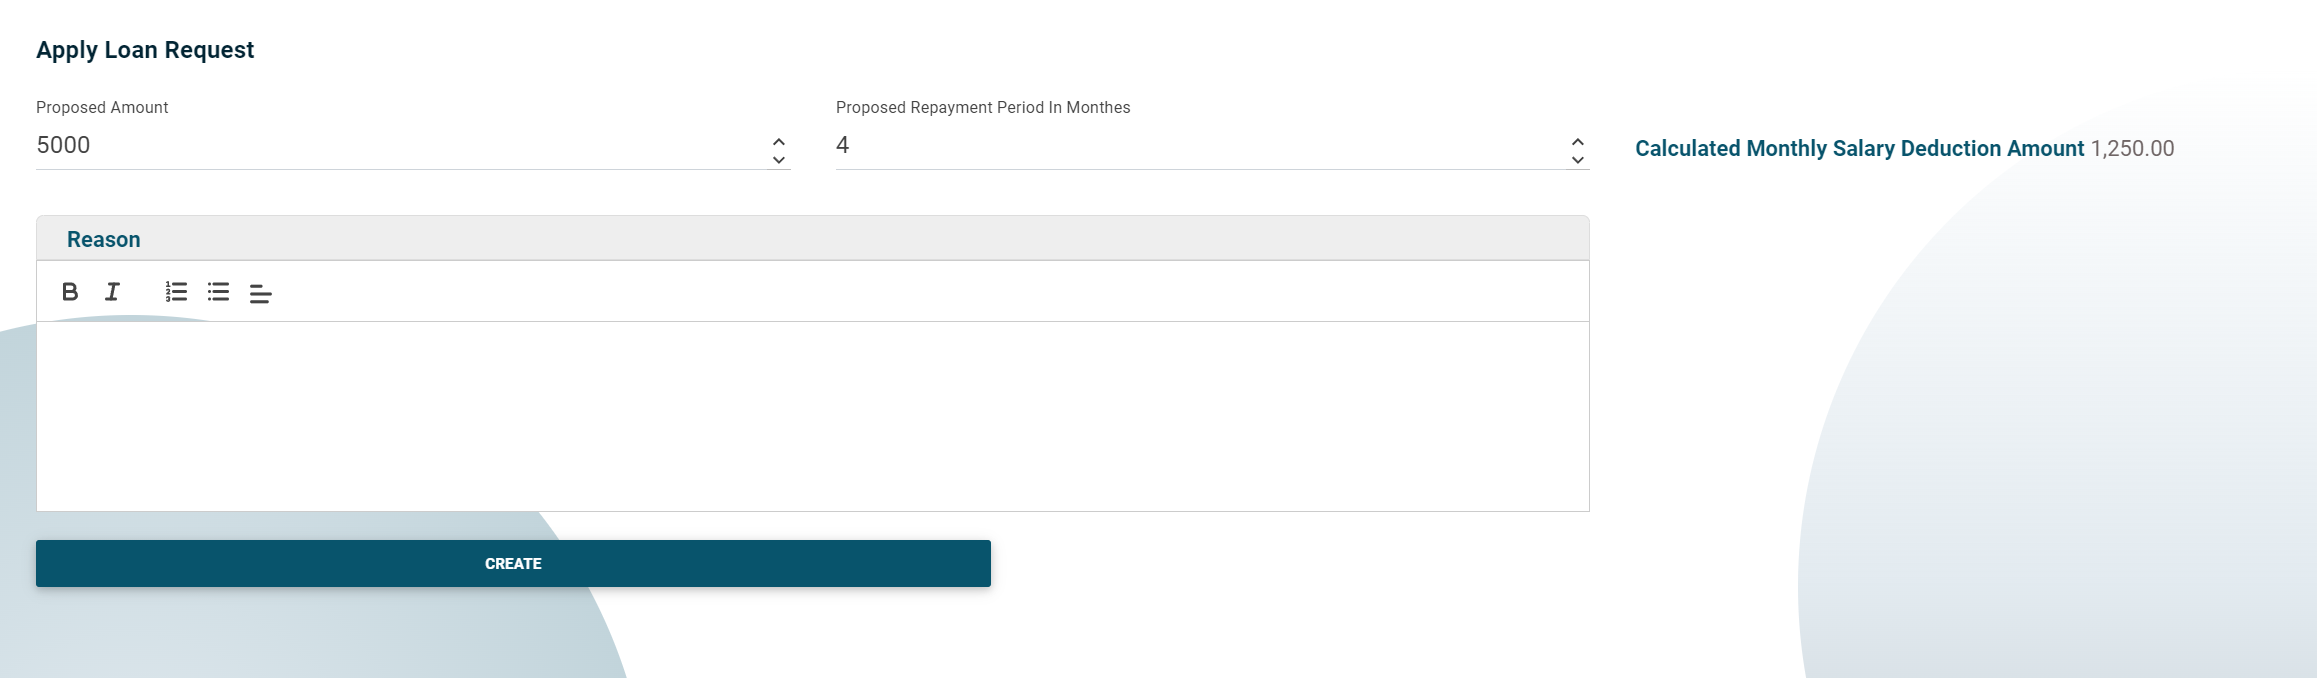Screen dimensions: 2317x678
Task: Insert a bullet list in Reason
Action: [219, 292]
